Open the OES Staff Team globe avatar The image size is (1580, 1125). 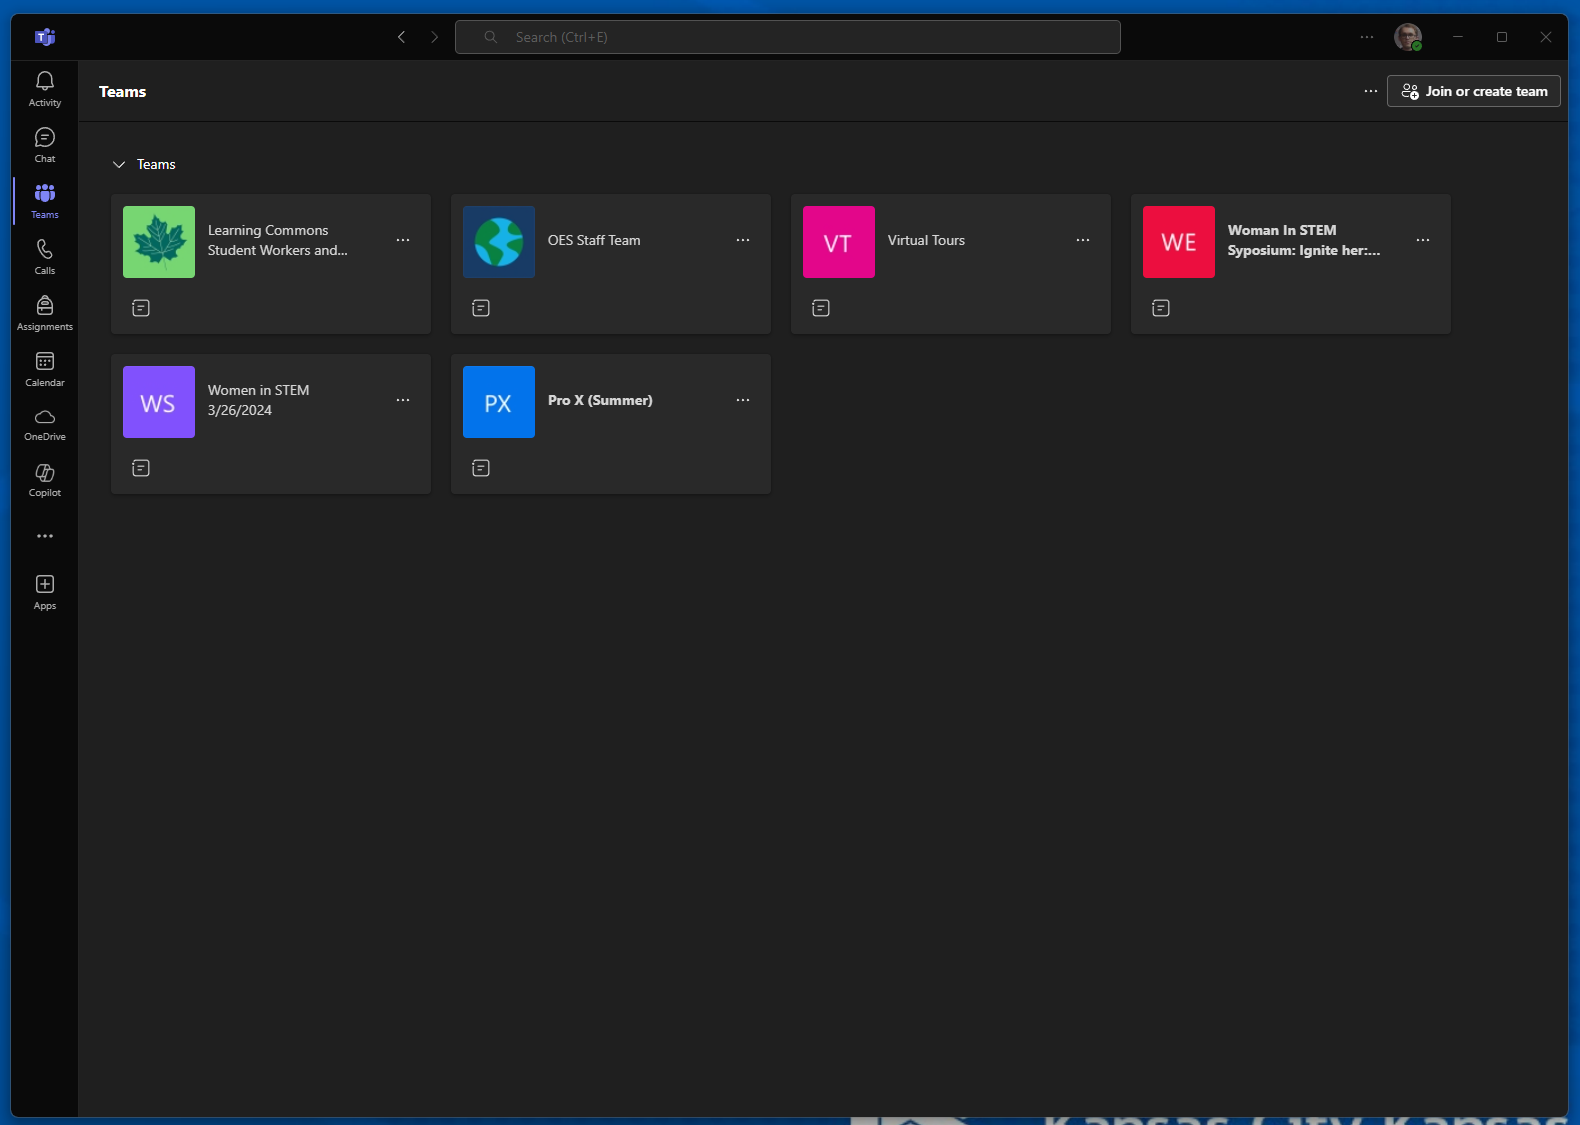pyautogui.click(x=499, y=242)
